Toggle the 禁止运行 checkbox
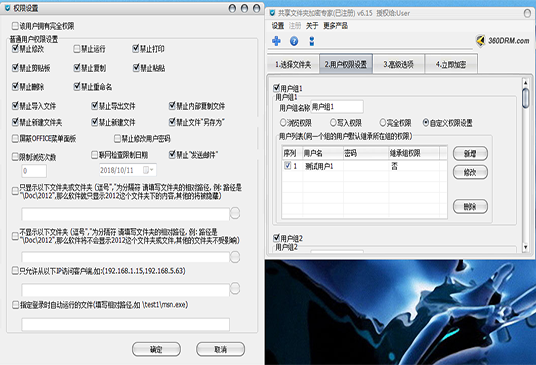 pos(77,49)
